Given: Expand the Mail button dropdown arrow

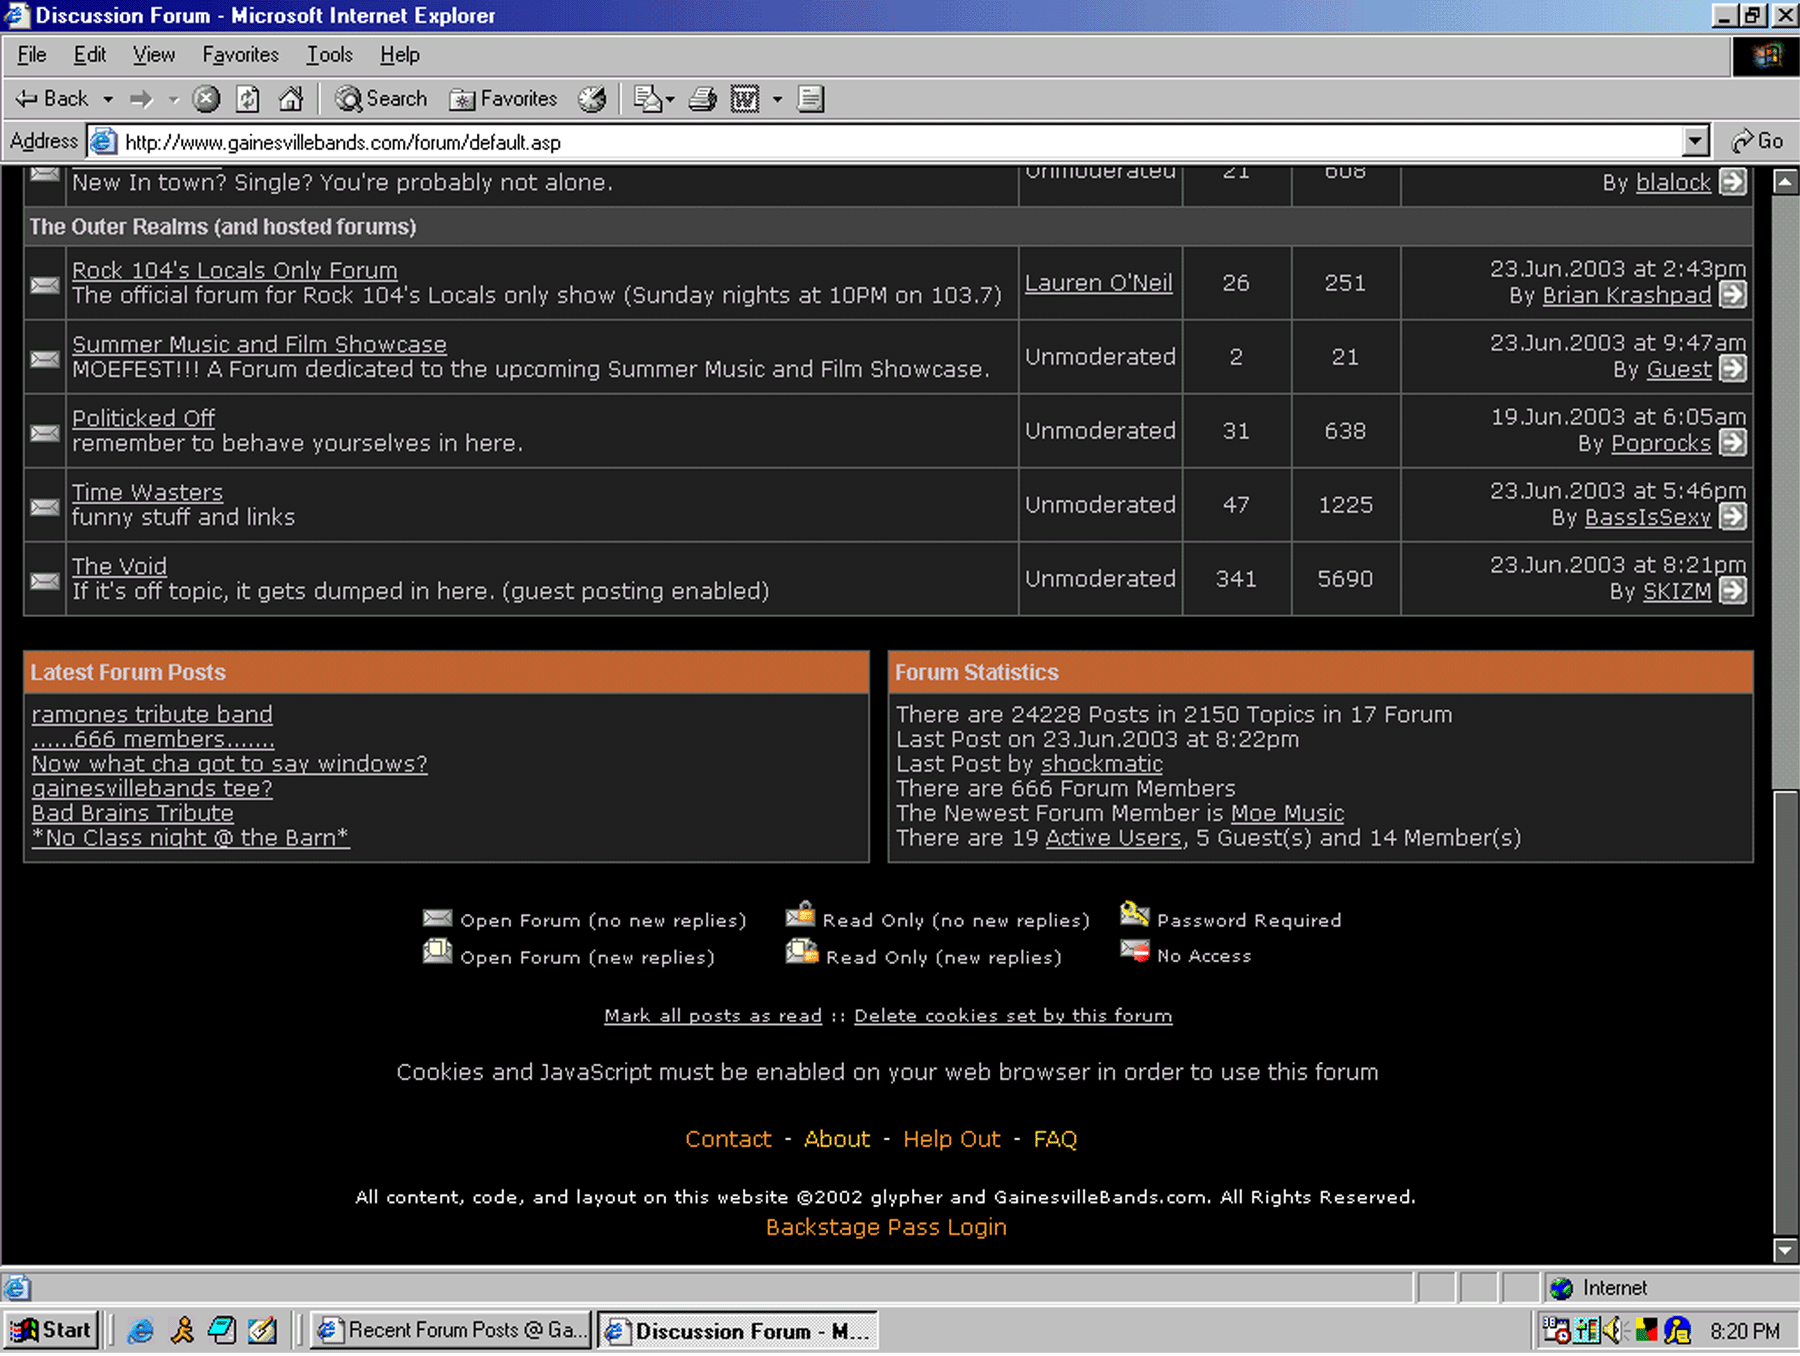Looking at the screenshot, I should [x=670, y=99].
